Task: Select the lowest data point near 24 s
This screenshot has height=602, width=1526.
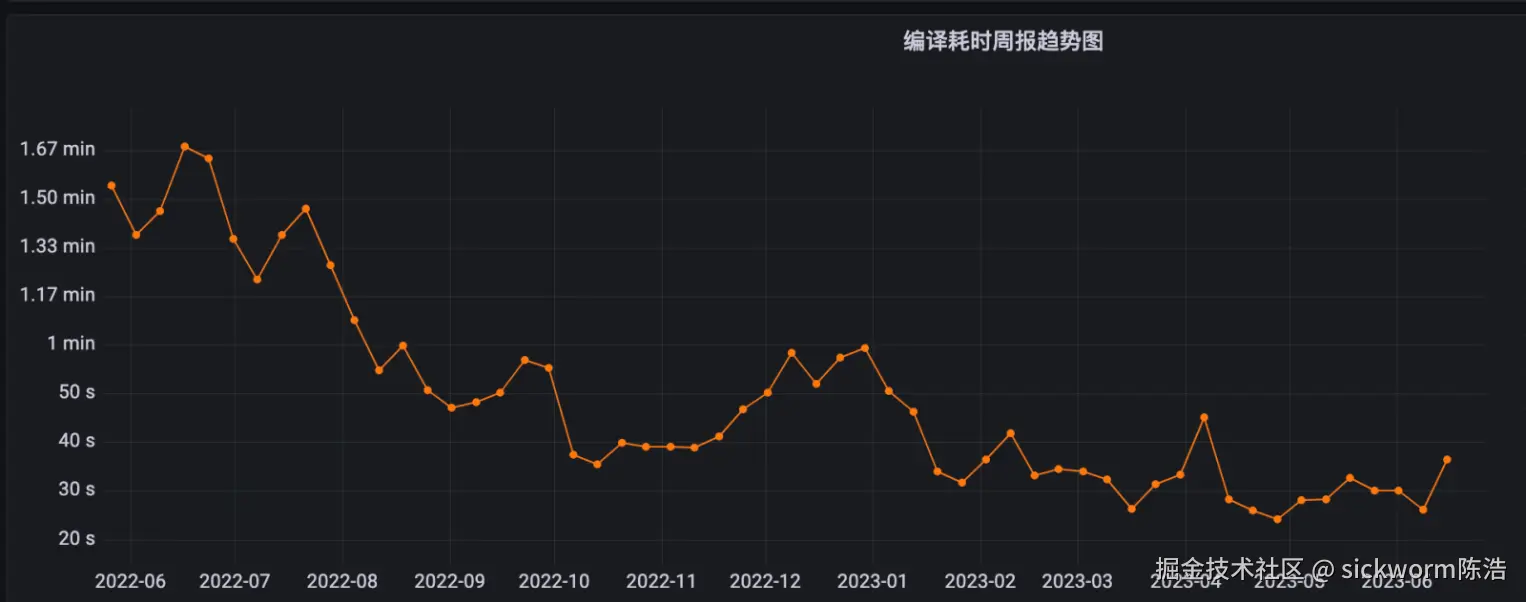Action: [x=1277, y=519]
